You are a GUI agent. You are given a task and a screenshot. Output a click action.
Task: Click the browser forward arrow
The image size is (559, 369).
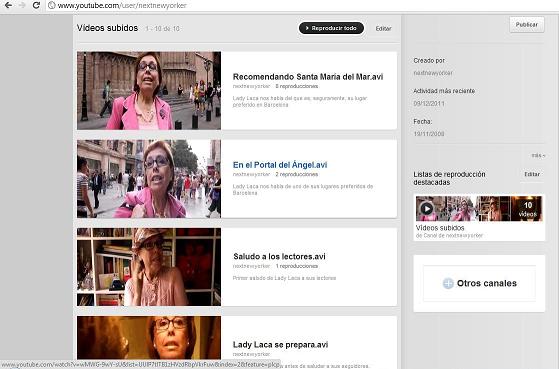point(22,5)
